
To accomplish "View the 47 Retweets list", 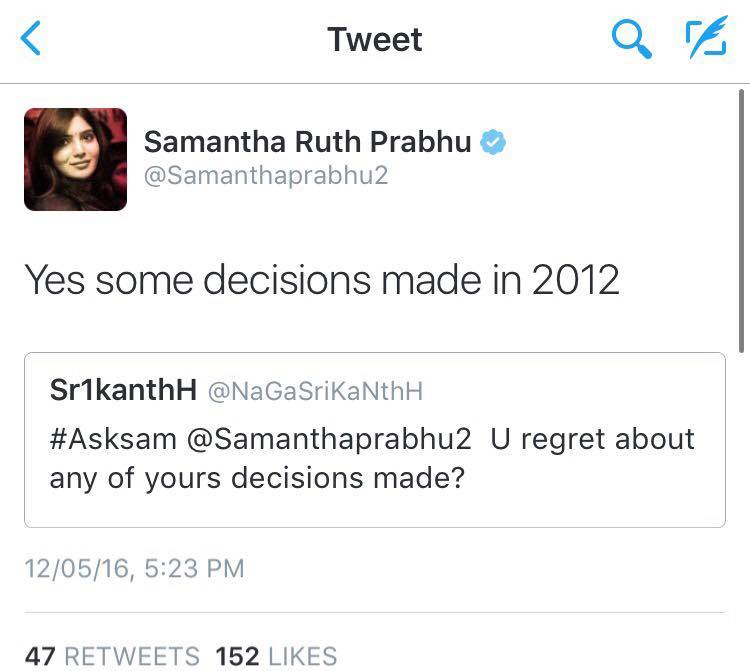I will tap(112, 656).
